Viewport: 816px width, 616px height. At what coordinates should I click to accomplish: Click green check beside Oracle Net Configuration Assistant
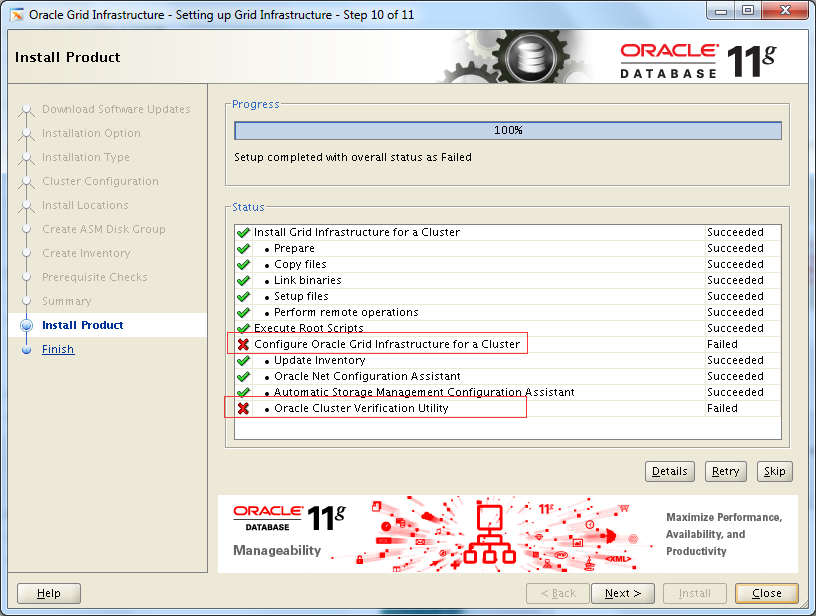tap(243, 376)
